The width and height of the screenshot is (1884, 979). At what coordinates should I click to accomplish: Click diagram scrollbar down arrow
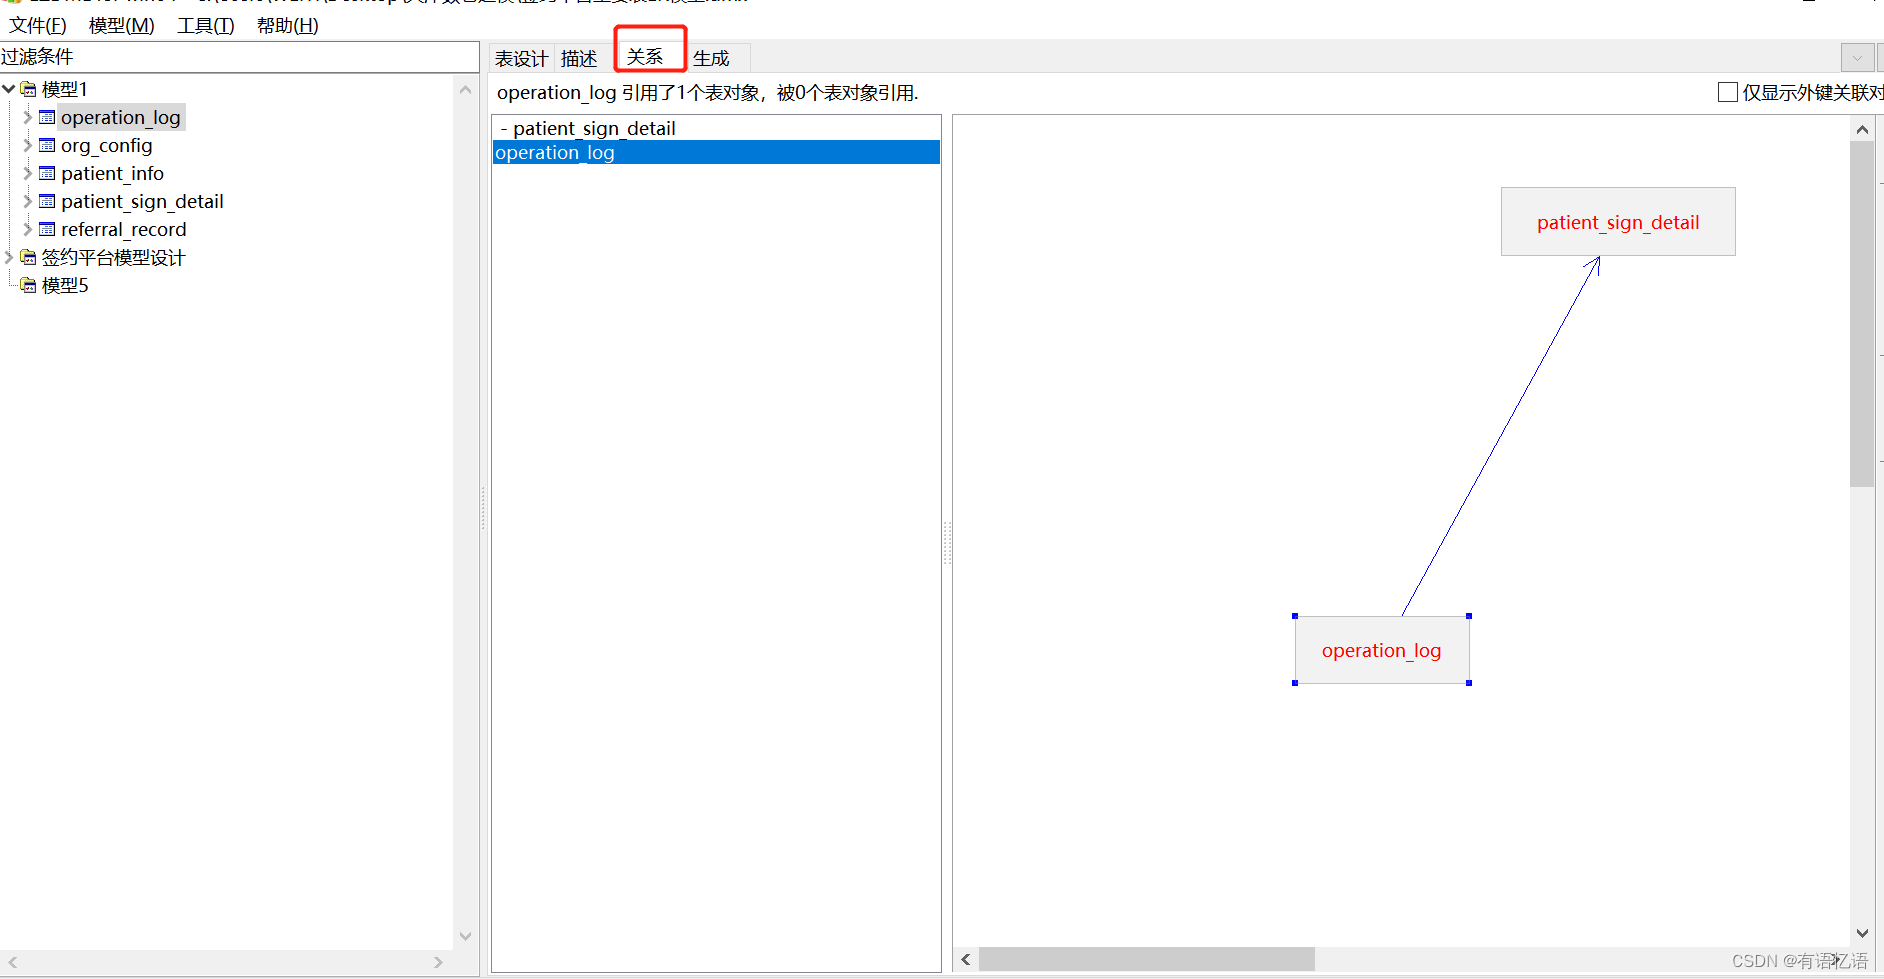coord(1862,933)
